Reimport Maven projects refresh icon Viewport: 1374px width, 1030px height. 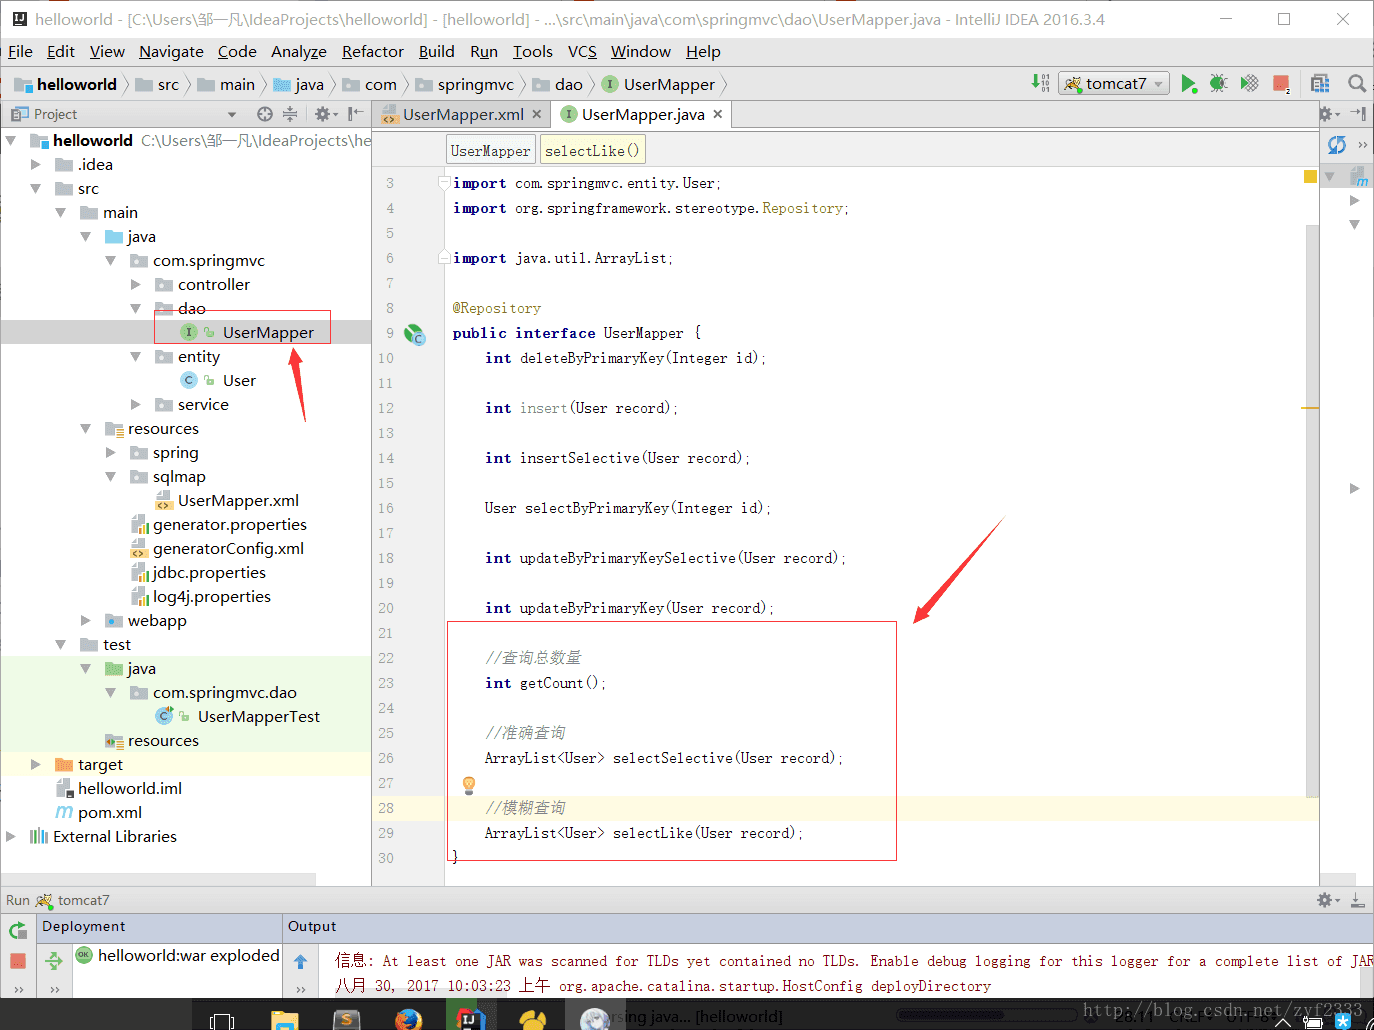(1336, 145)
